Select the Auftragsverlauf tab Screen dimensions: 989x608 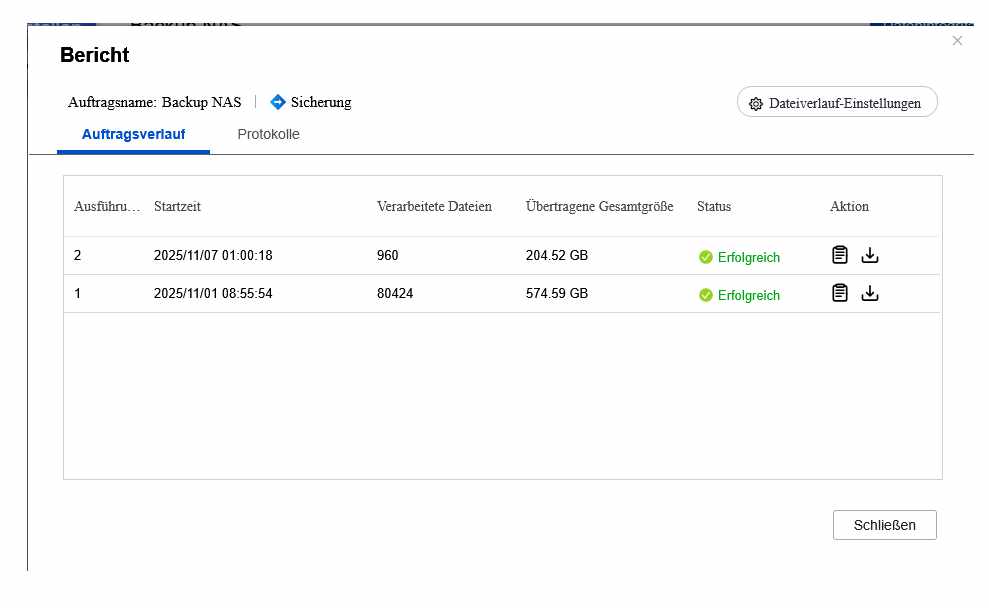click(133, 134)
